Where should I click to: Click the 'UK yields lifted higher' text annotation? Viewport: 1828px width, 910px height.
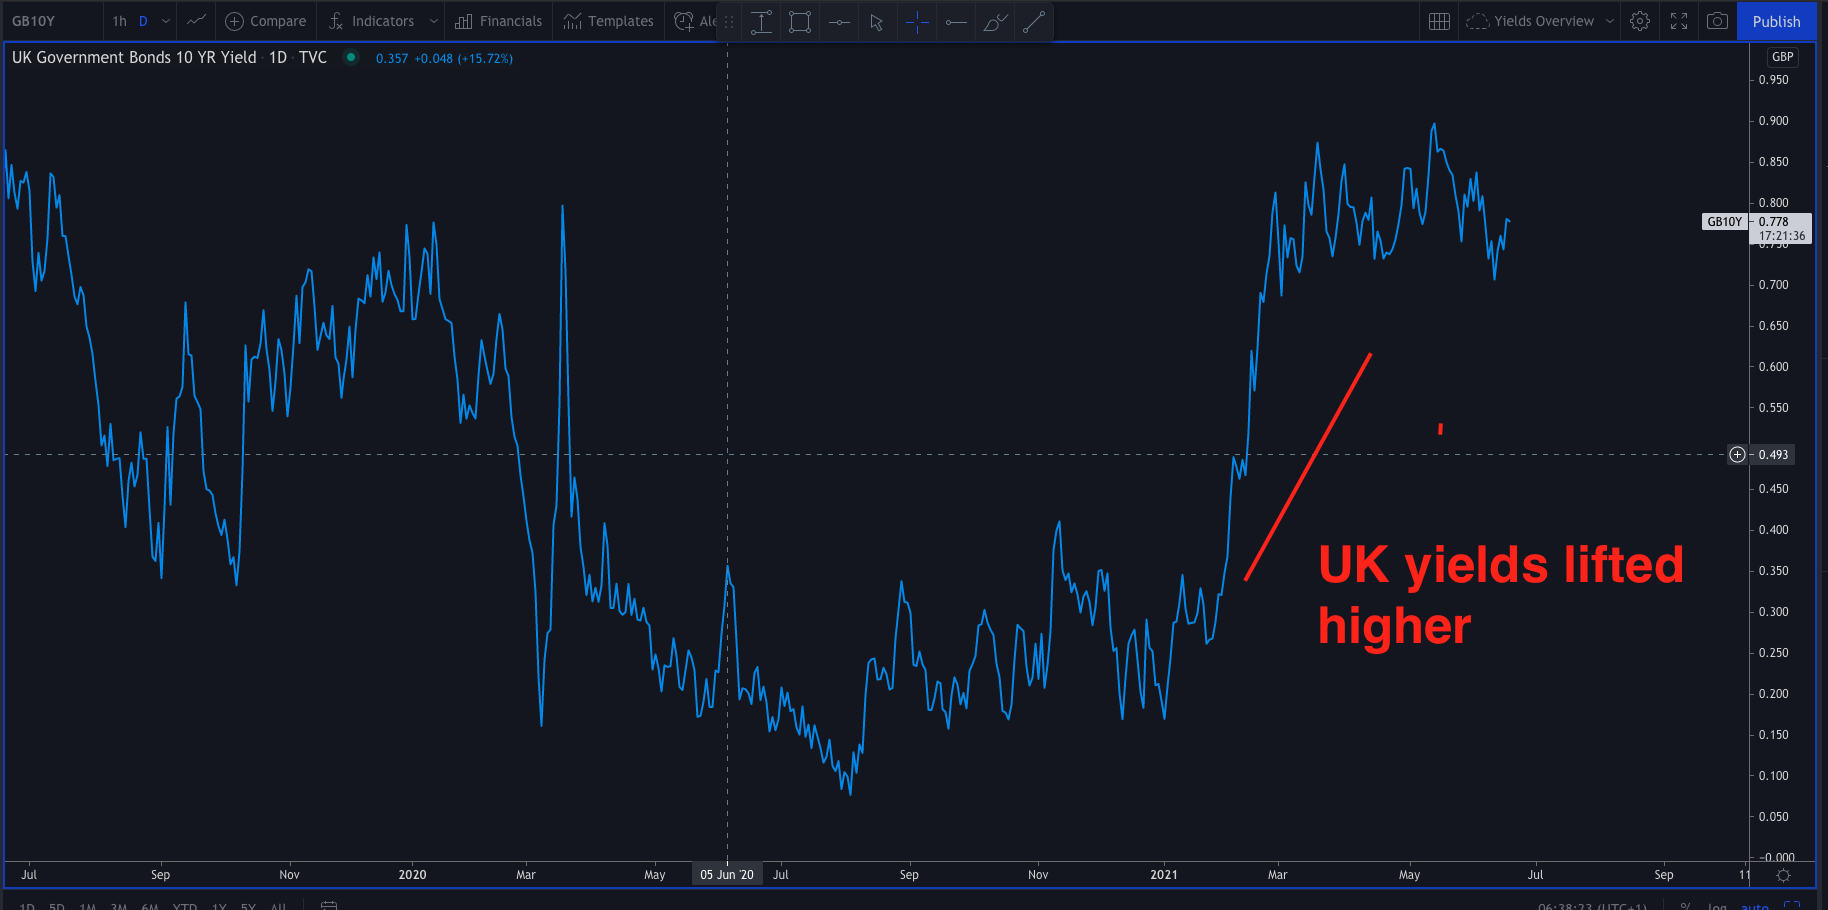1500,596
